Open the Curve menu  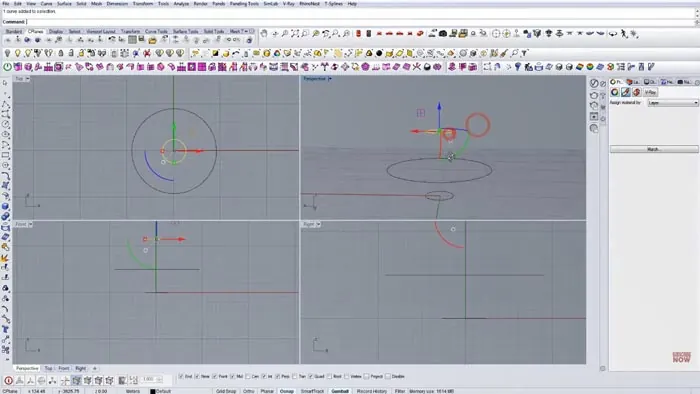[x=46, y=4]
